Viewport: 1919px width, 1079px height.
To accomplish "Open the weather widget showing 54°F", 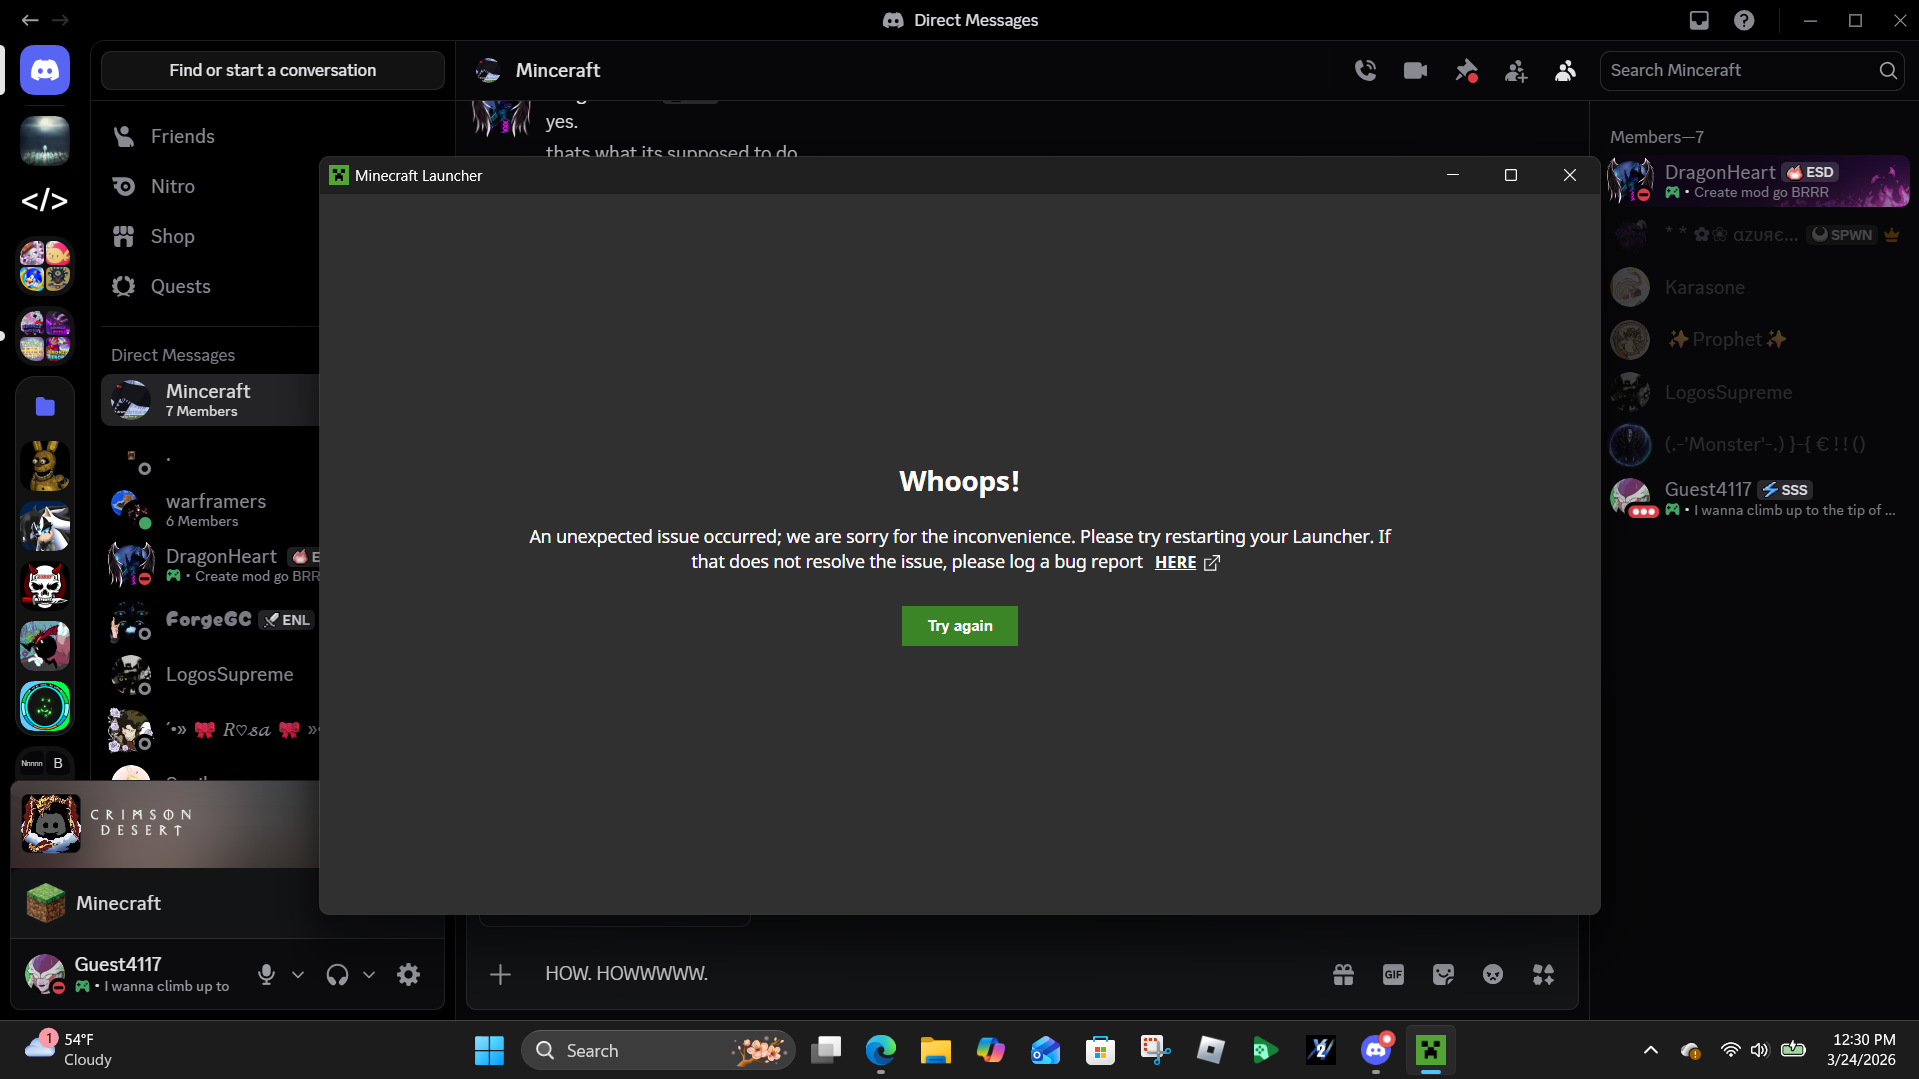I will (70, 1050).
